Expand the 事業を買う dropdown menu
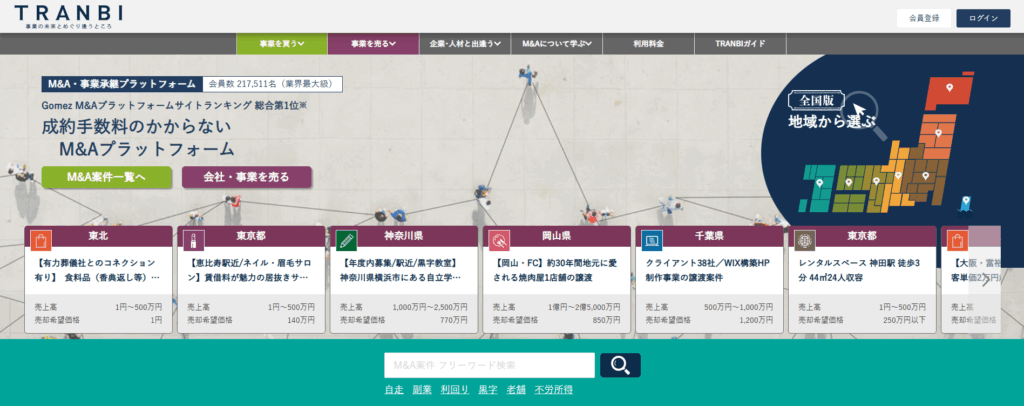 pos(283,44)
